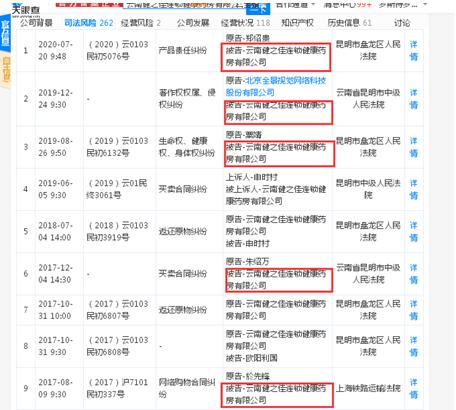456x410 pixels.
Task: Select the 知识产权 tab
Action: coord(297,23)
